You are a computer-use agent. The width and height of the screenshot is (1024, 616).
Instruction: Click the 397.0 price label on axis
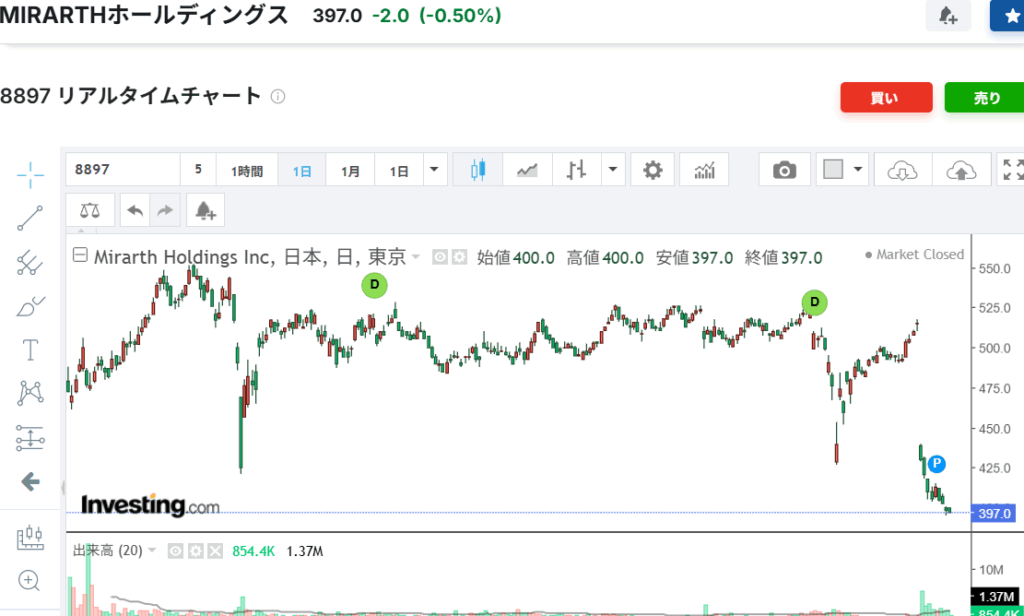point(994,513)
